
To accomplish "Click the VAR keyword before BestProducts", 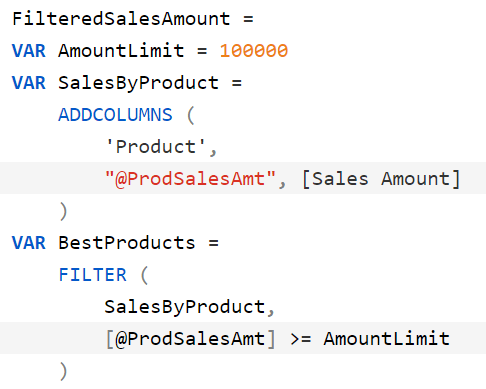I will click(29, 243).
